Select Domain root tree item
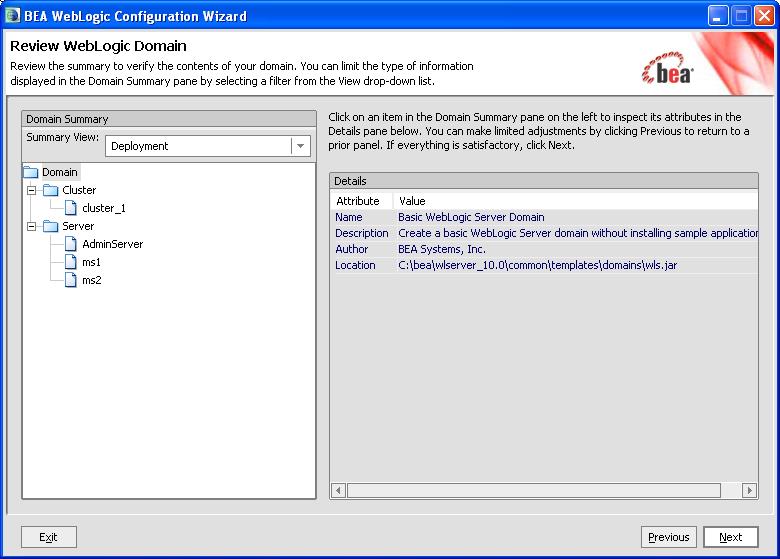780x559 pixels. [60, 173]
